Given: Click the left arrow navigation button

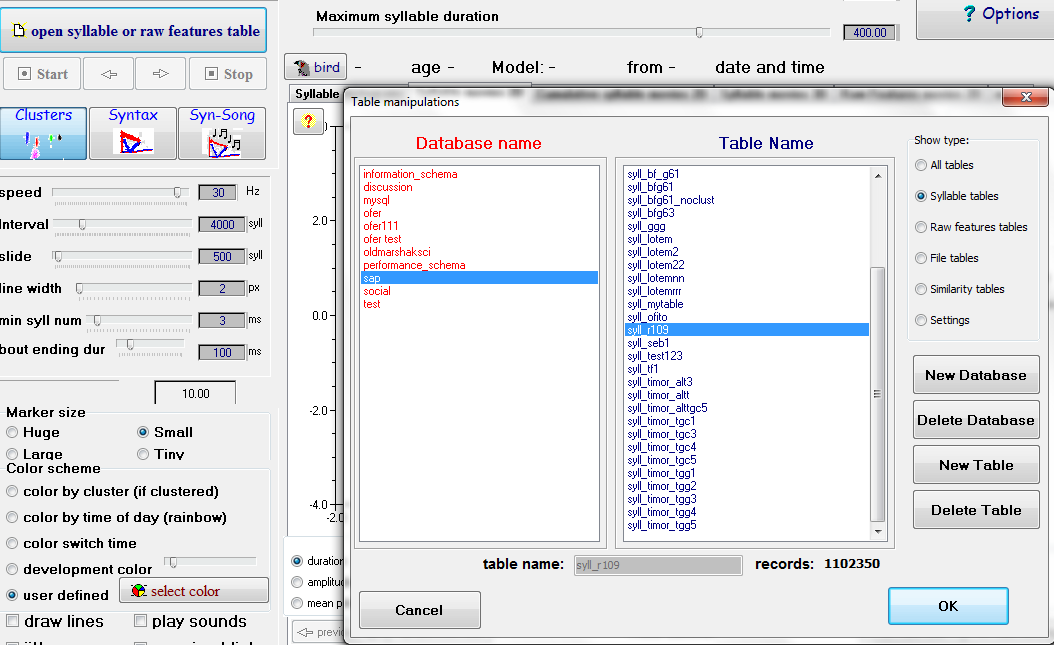Looking at the screenshot, I should pos(108,74).
